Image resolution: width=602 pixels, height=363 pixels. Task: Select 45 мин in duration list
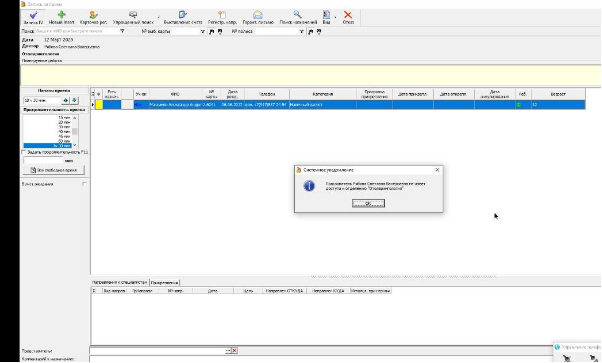(x=48, y=136)
